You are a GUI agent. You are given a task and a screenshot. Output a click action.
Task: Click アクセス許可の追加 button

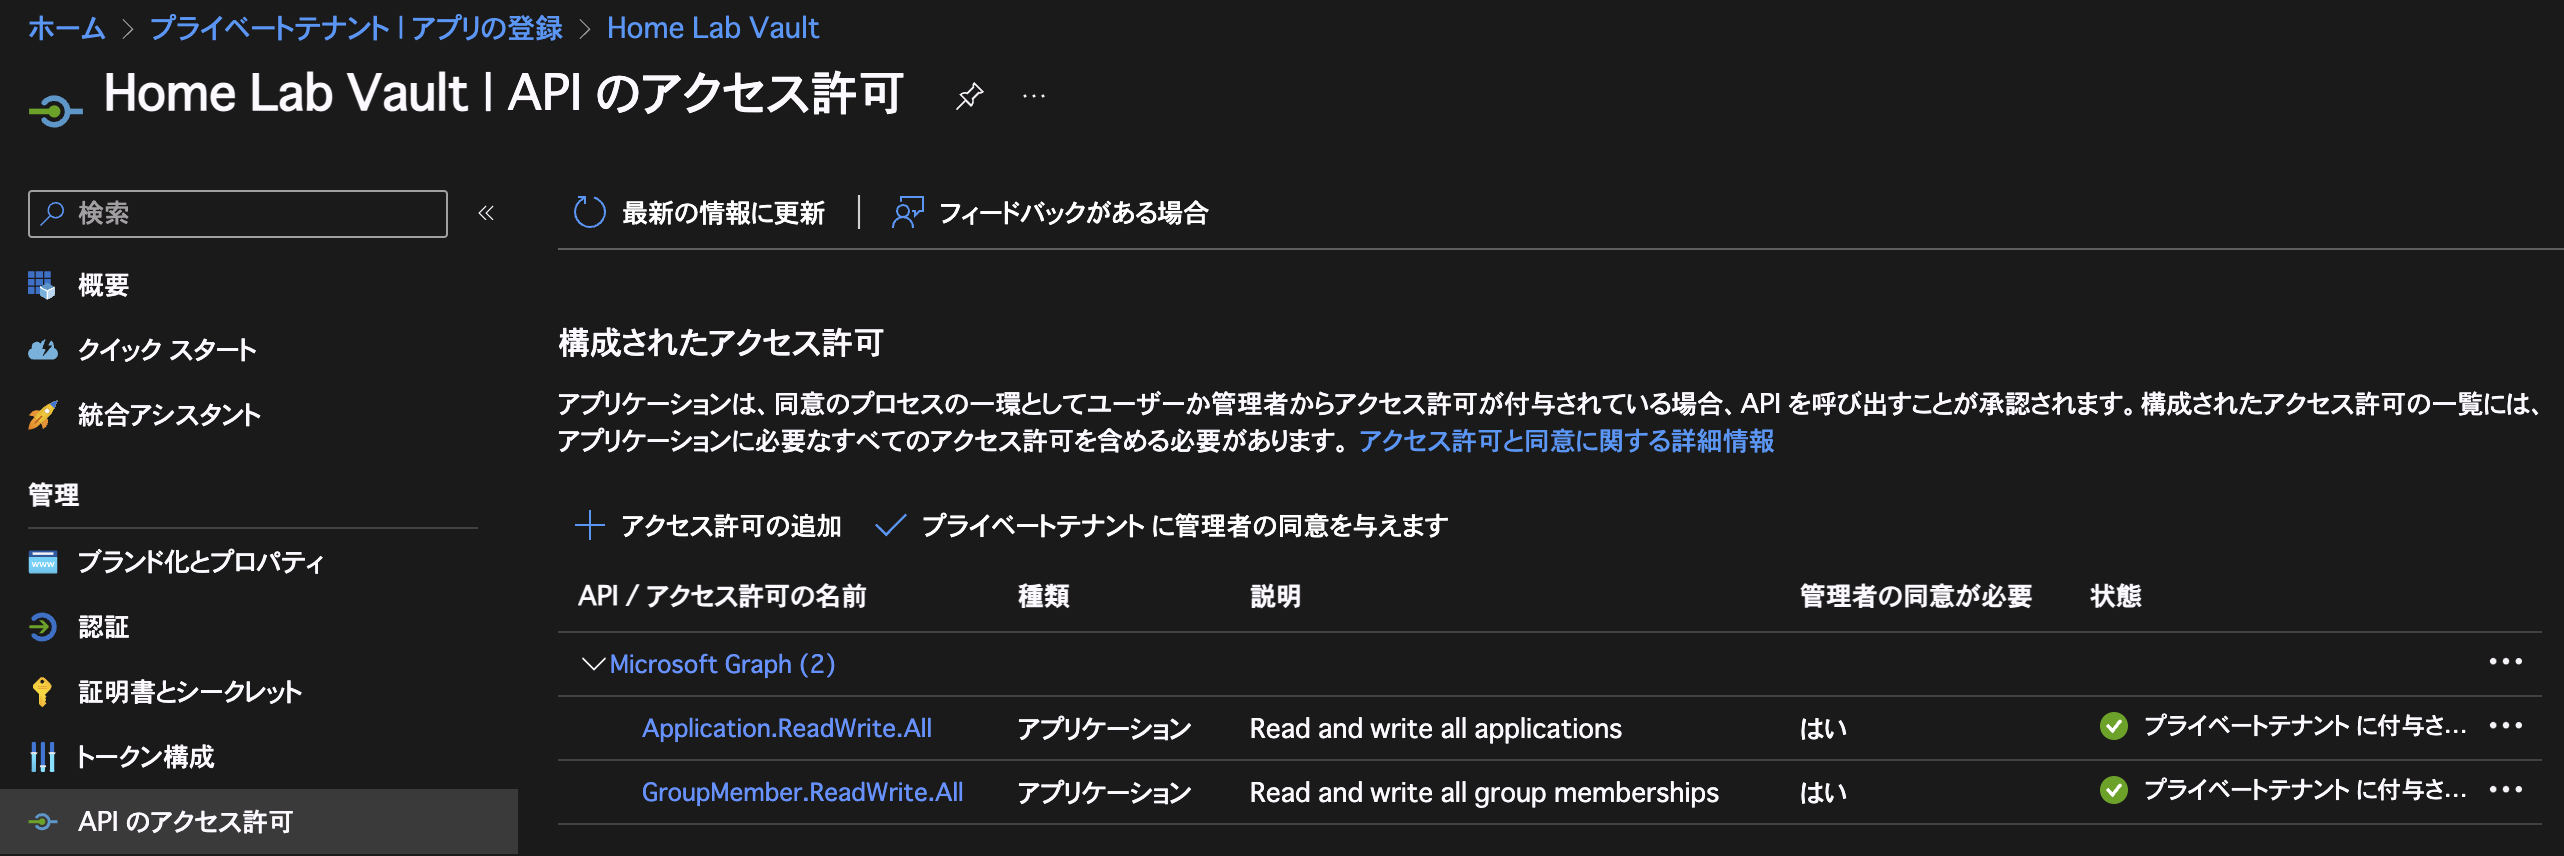pyautogui.click(x=709, y=526)
